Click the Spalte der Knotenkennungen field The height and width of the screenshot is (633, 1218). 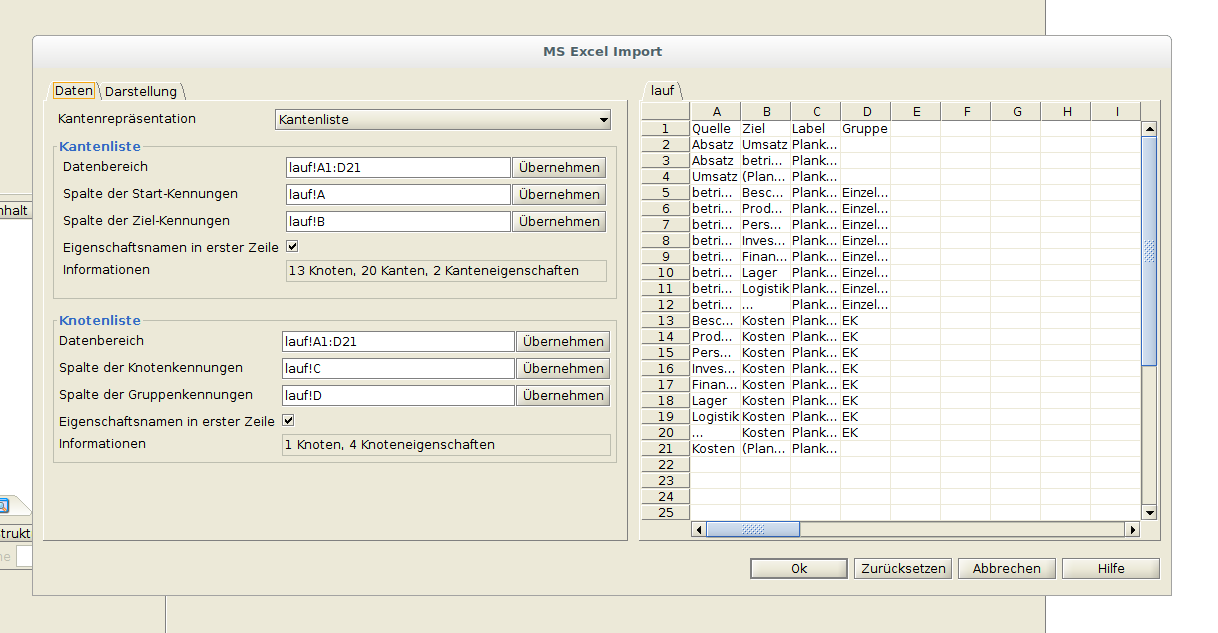[398, 368]
